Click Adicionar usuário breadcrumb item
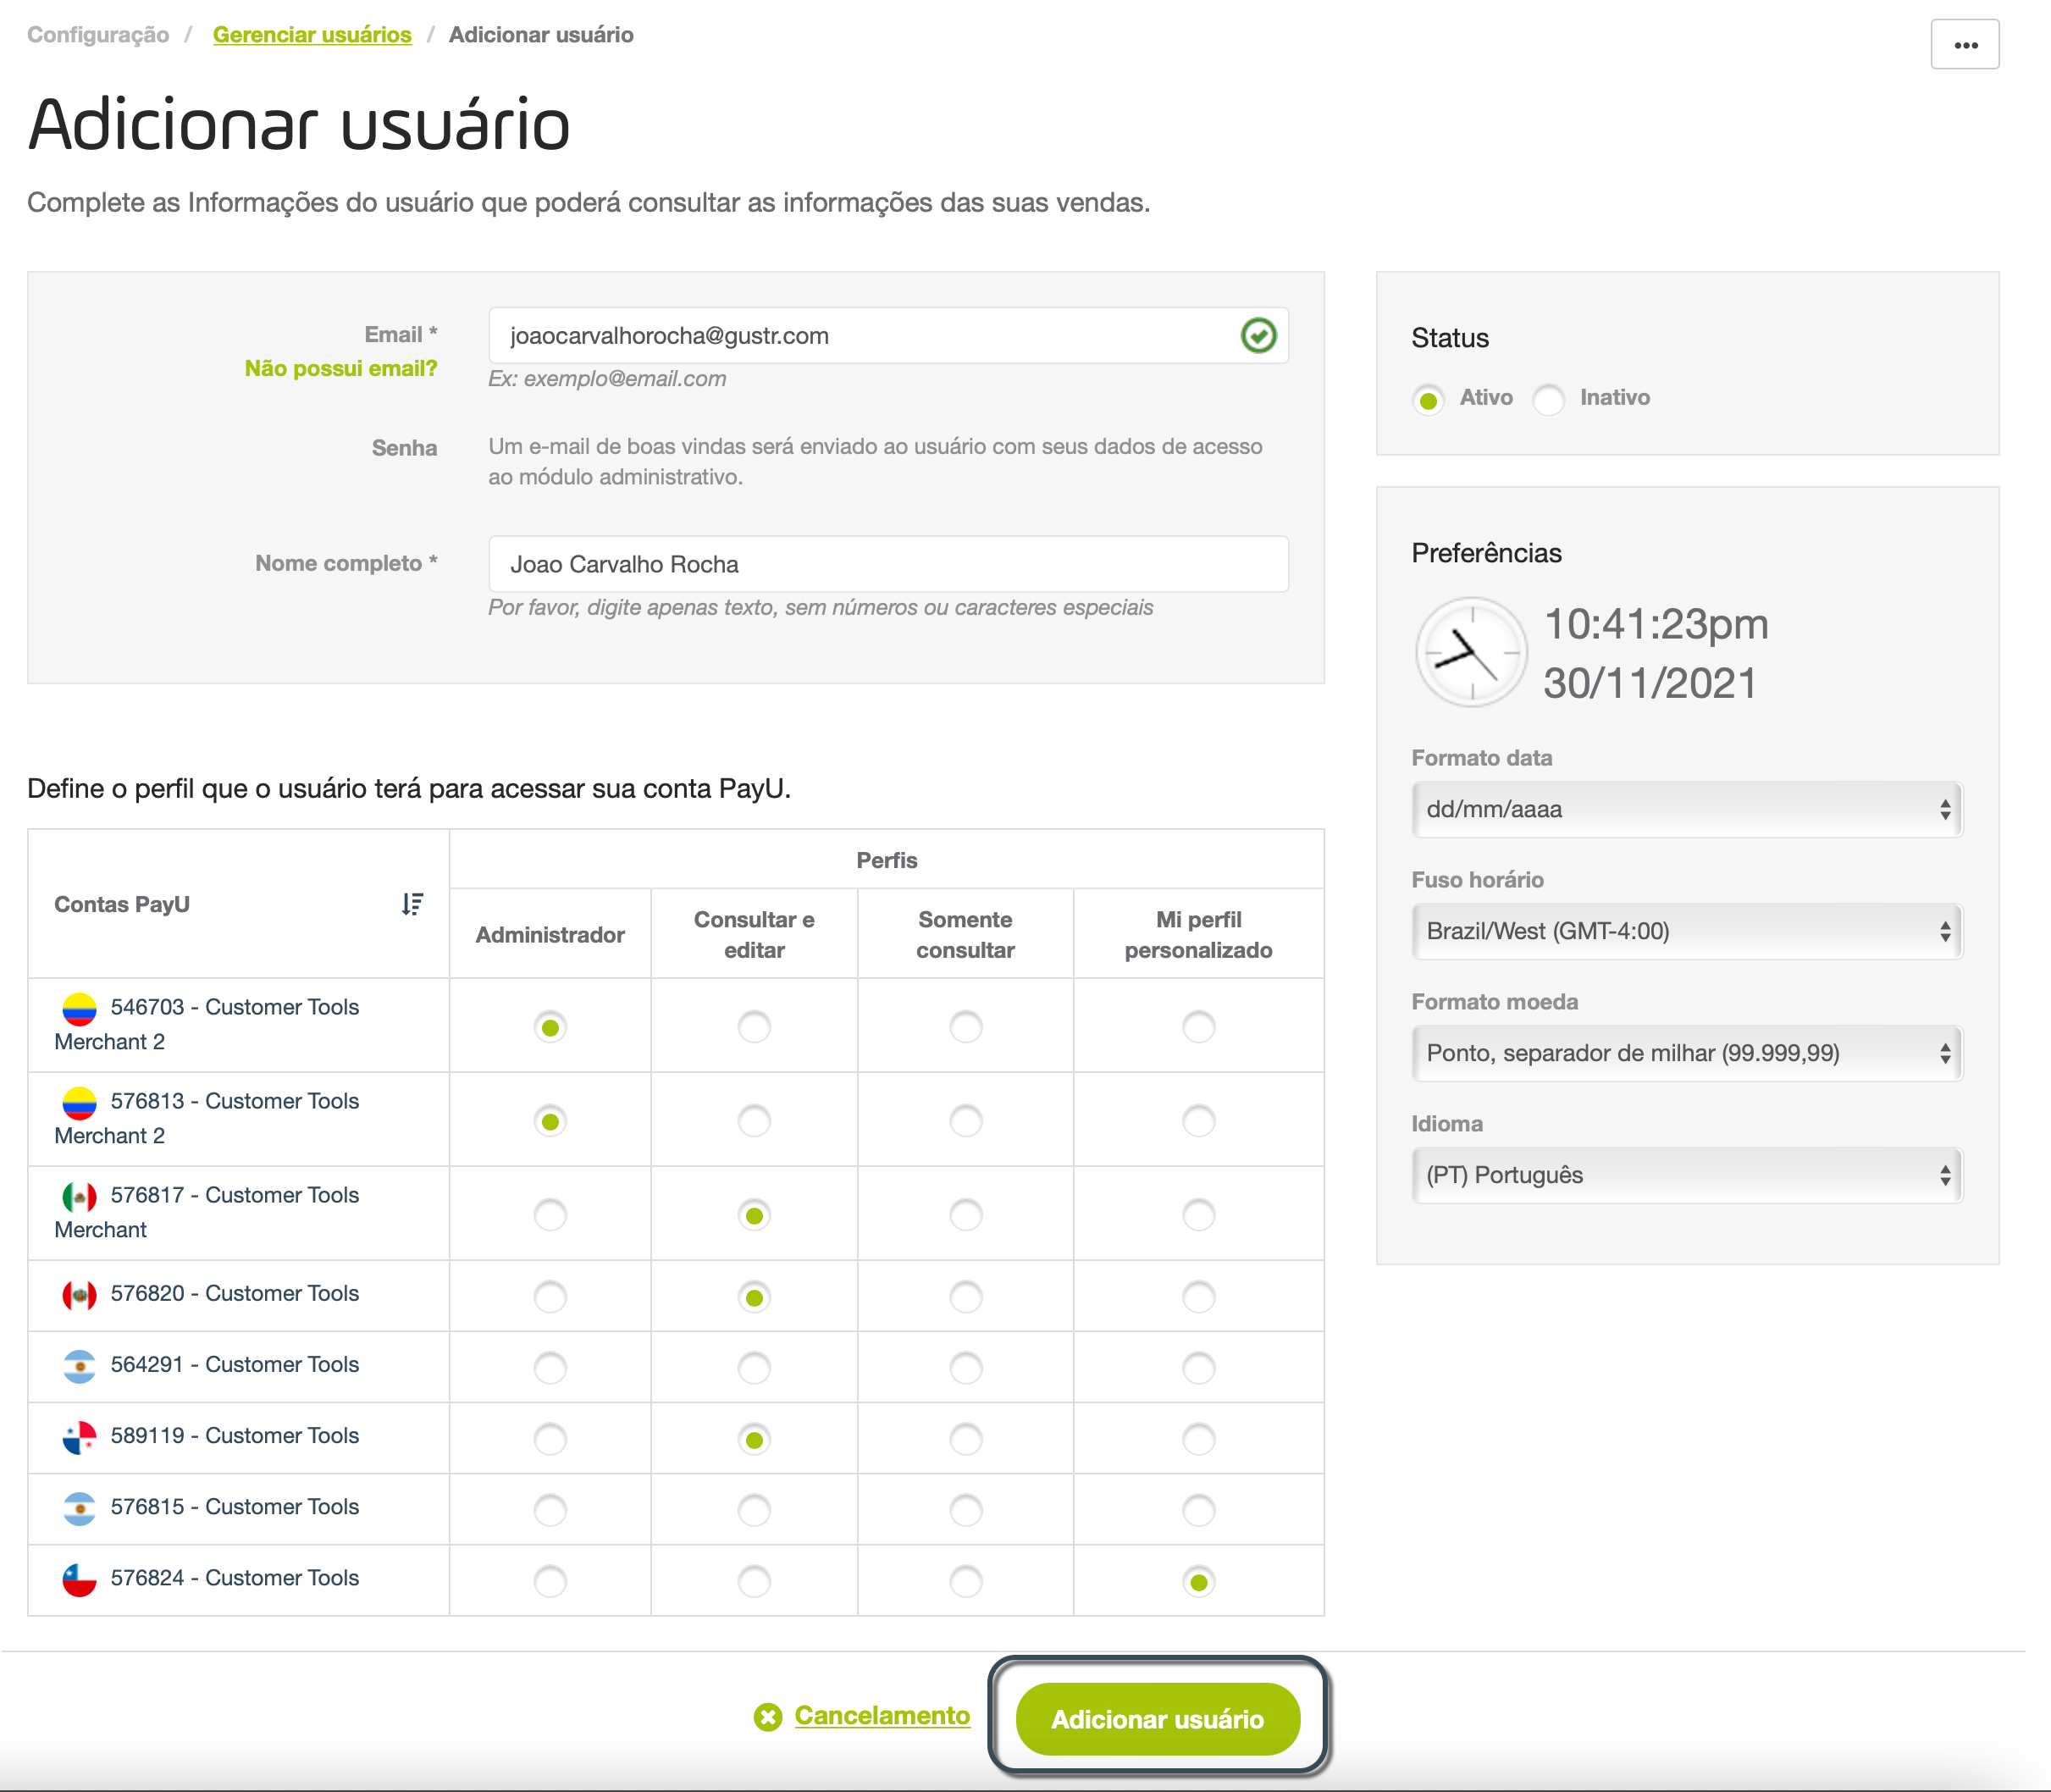Viewport: 2051px width, 1792px height. 541,35
